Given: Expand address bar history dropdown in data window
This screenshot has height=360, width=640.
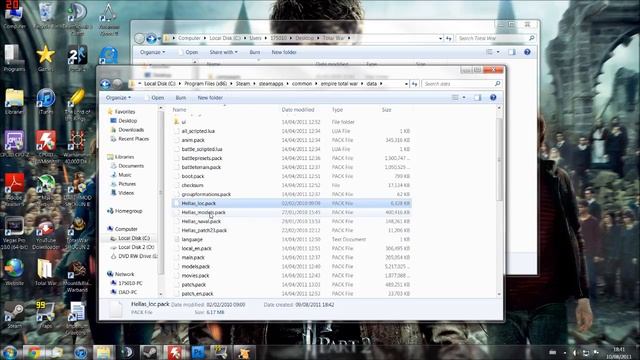Looking at the screenshot, I should pyautogui.click(x=406, y=84).
